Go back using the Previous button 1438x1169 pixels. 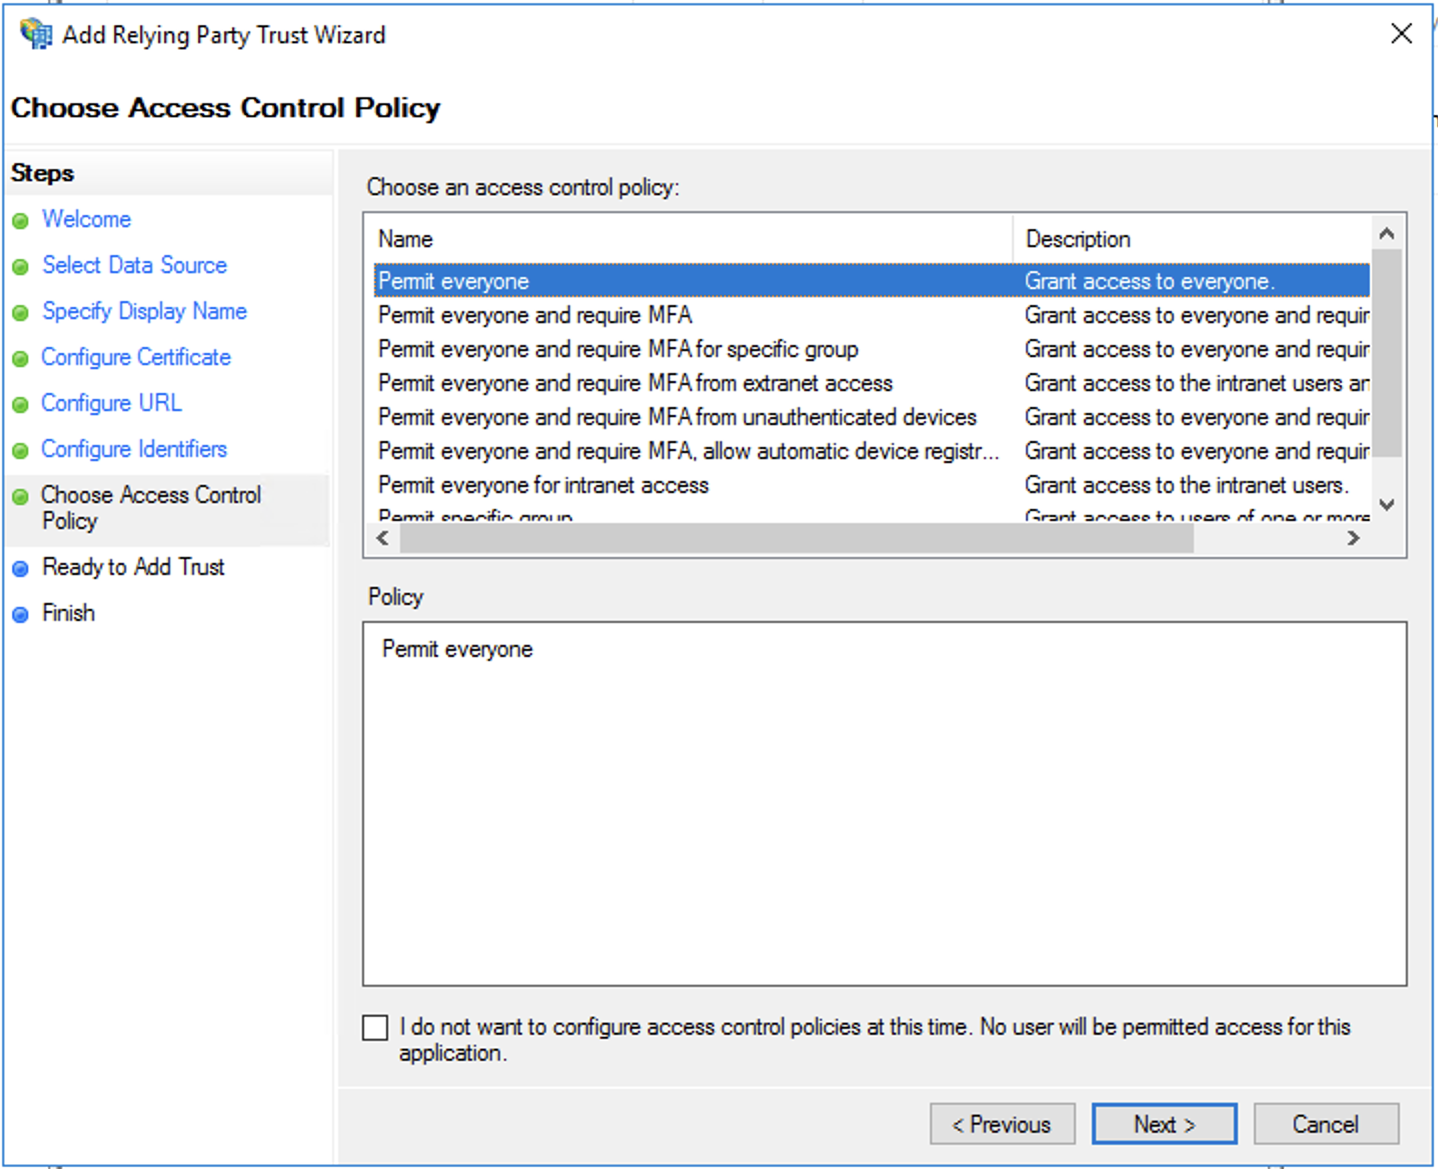(x=1001, y=1124)
